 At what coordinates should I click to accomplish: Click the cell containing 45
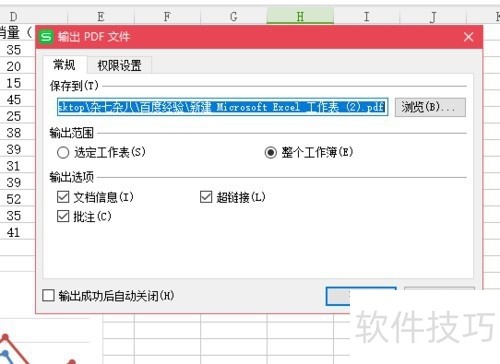pos(17,99)
